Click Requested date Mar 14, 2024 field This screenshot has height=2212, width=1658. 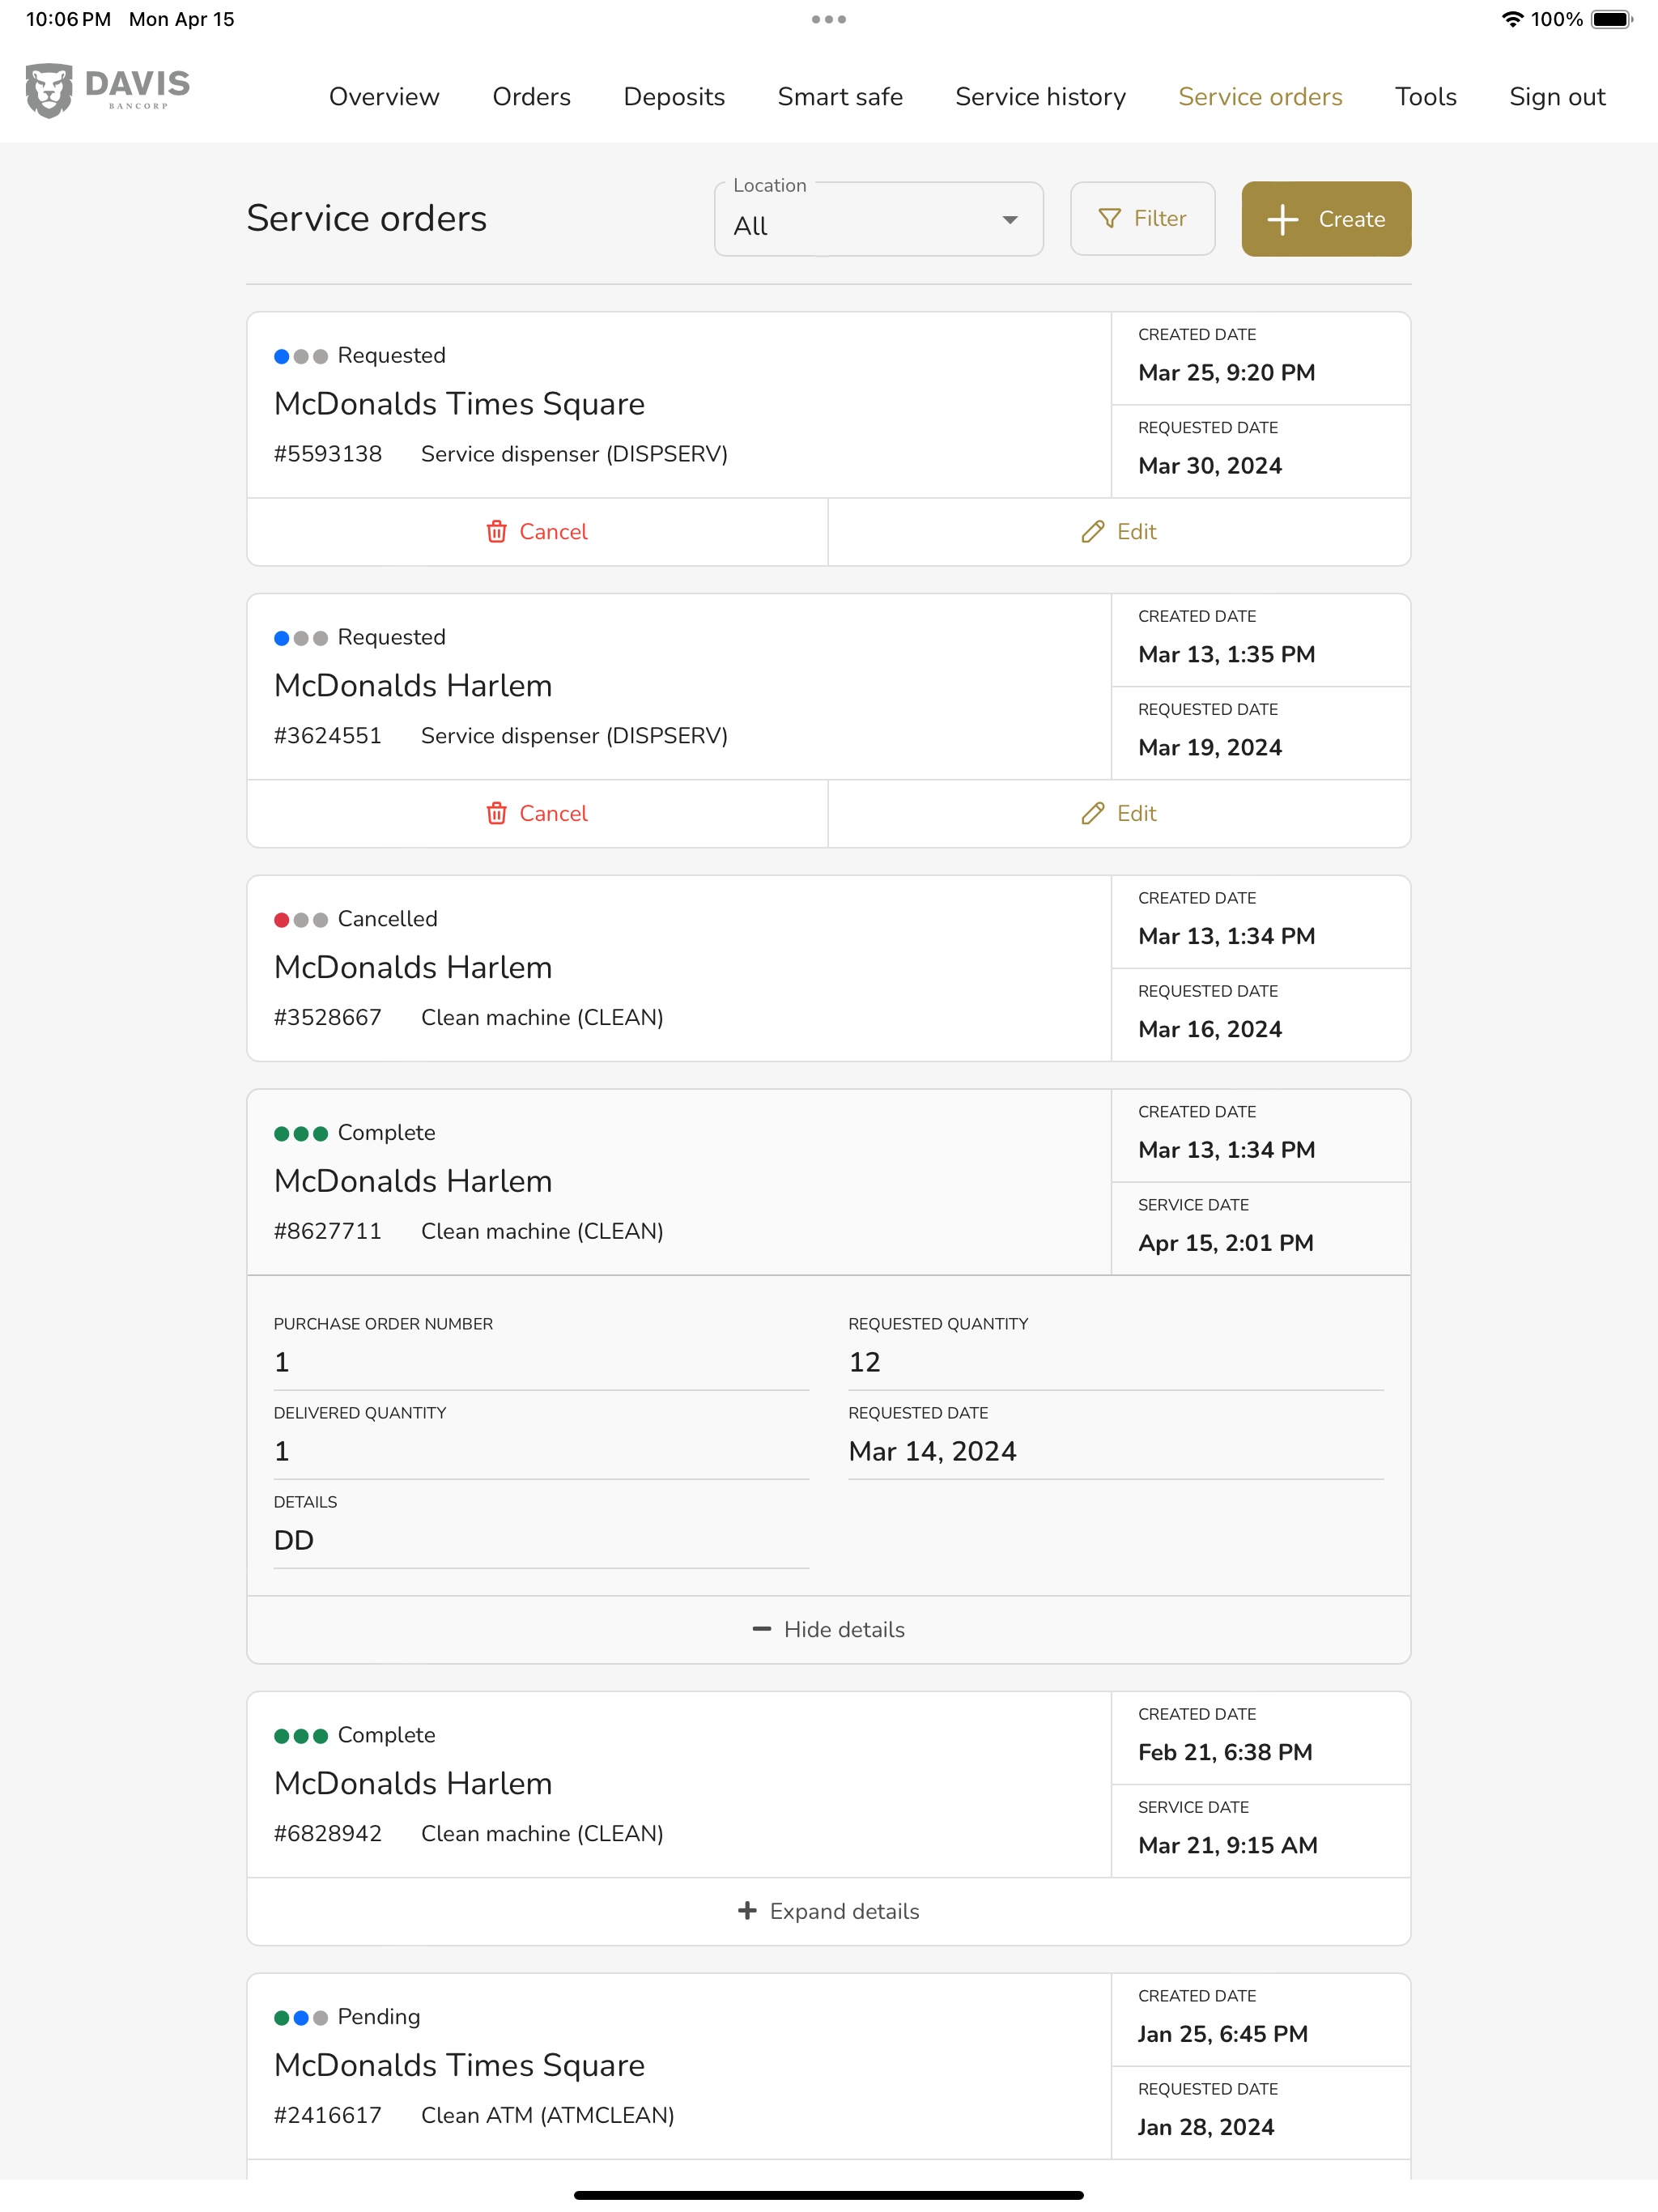tap(1116, 1452)
